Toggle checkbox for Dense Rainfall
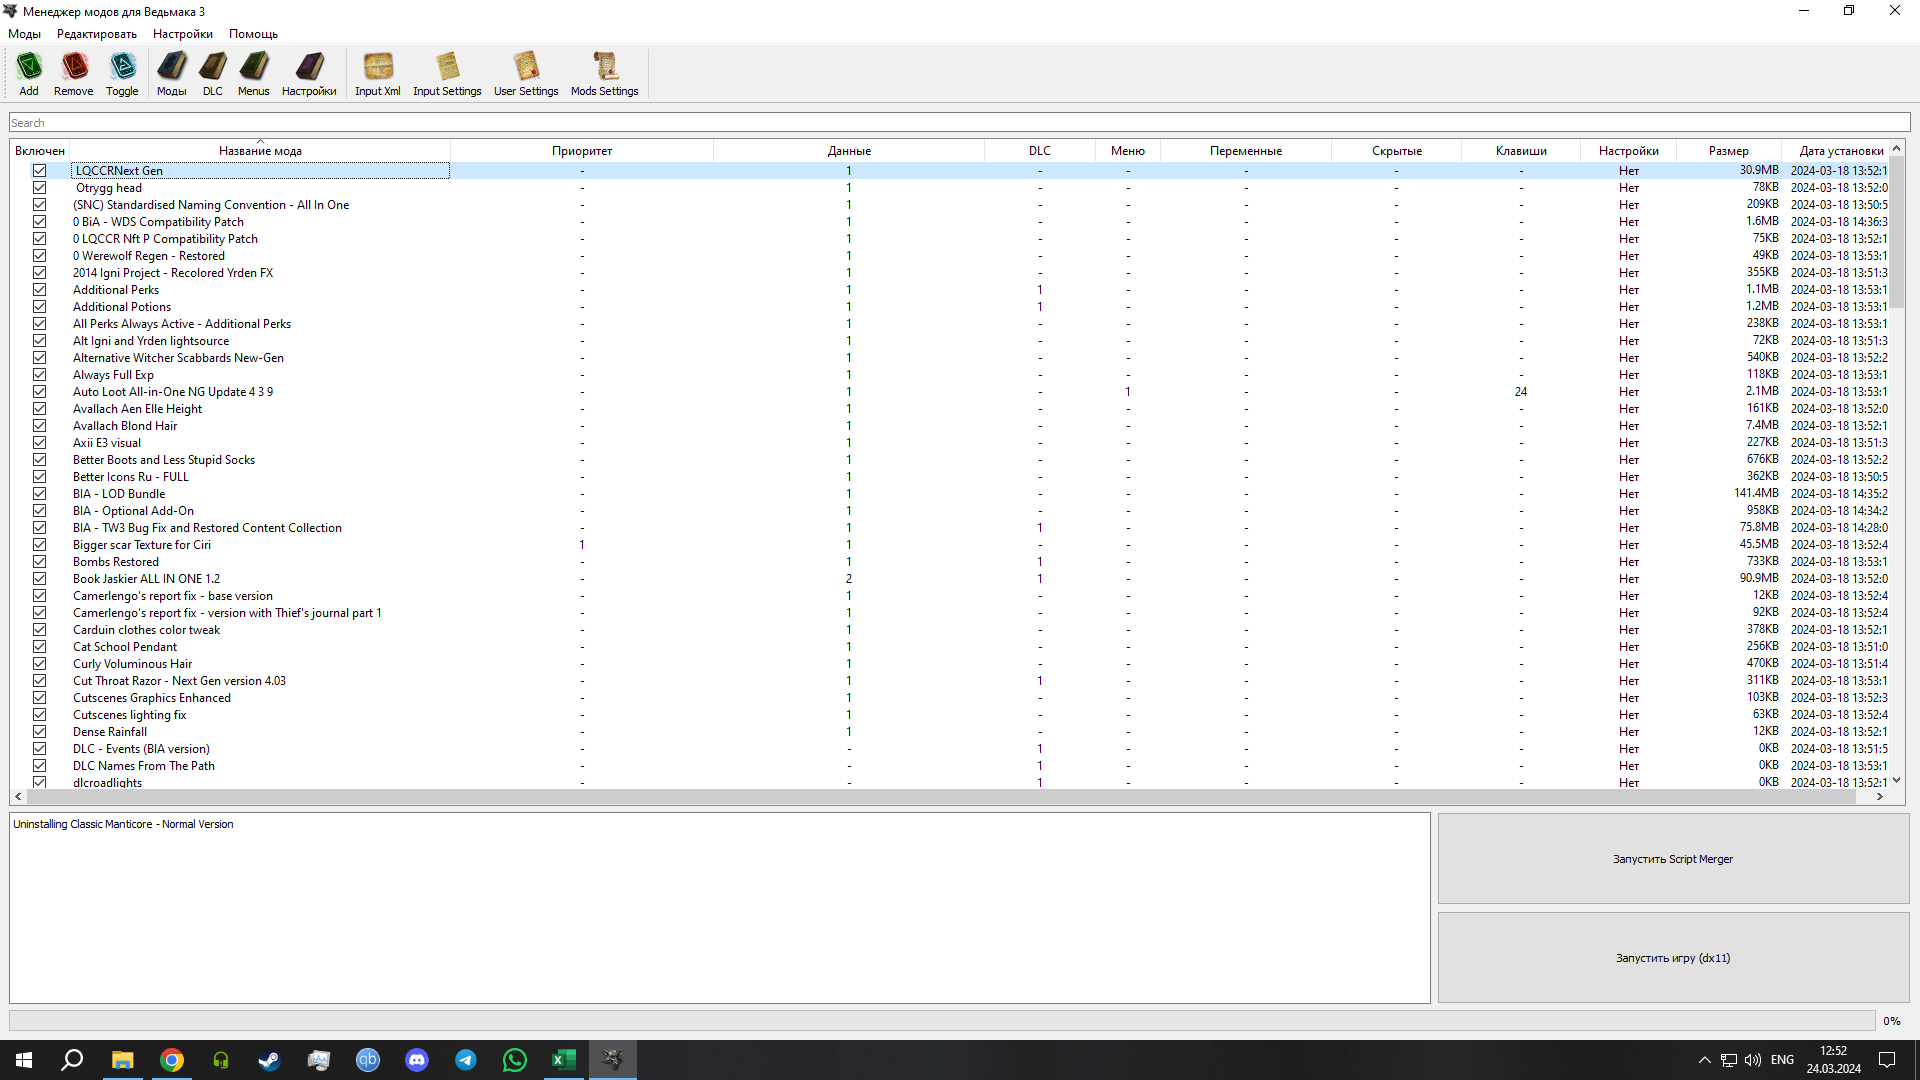Screen dimensions: 1920x1080 click(39, 732)
